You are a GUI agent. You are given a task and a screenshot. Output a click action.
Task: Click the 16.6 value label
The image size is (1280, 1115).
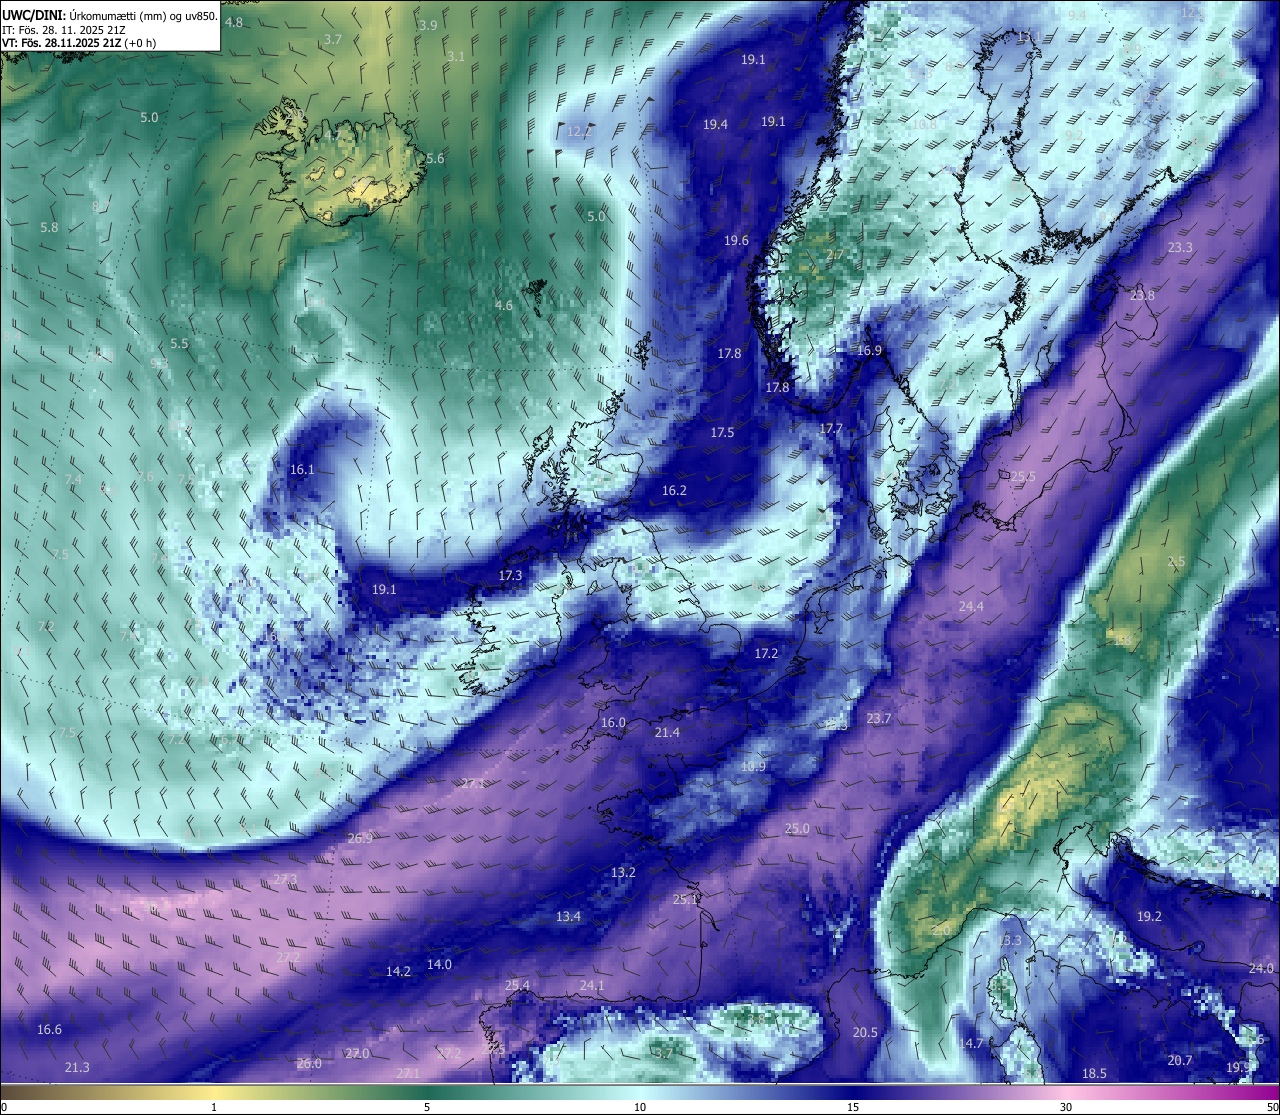49,1030
